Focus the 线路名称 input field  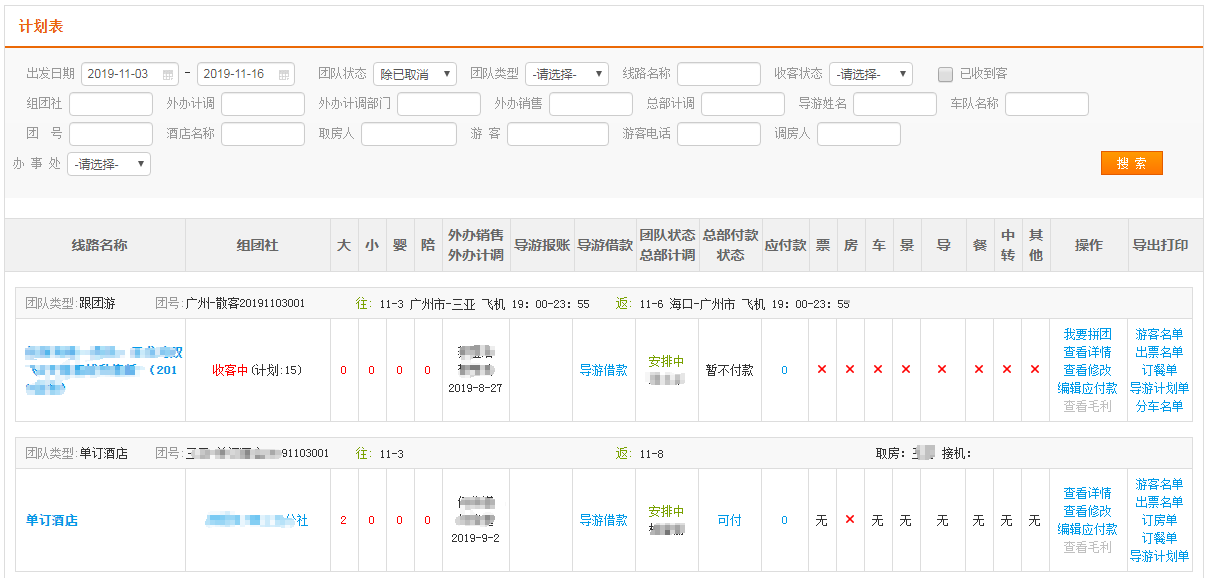tap(718, 74)
